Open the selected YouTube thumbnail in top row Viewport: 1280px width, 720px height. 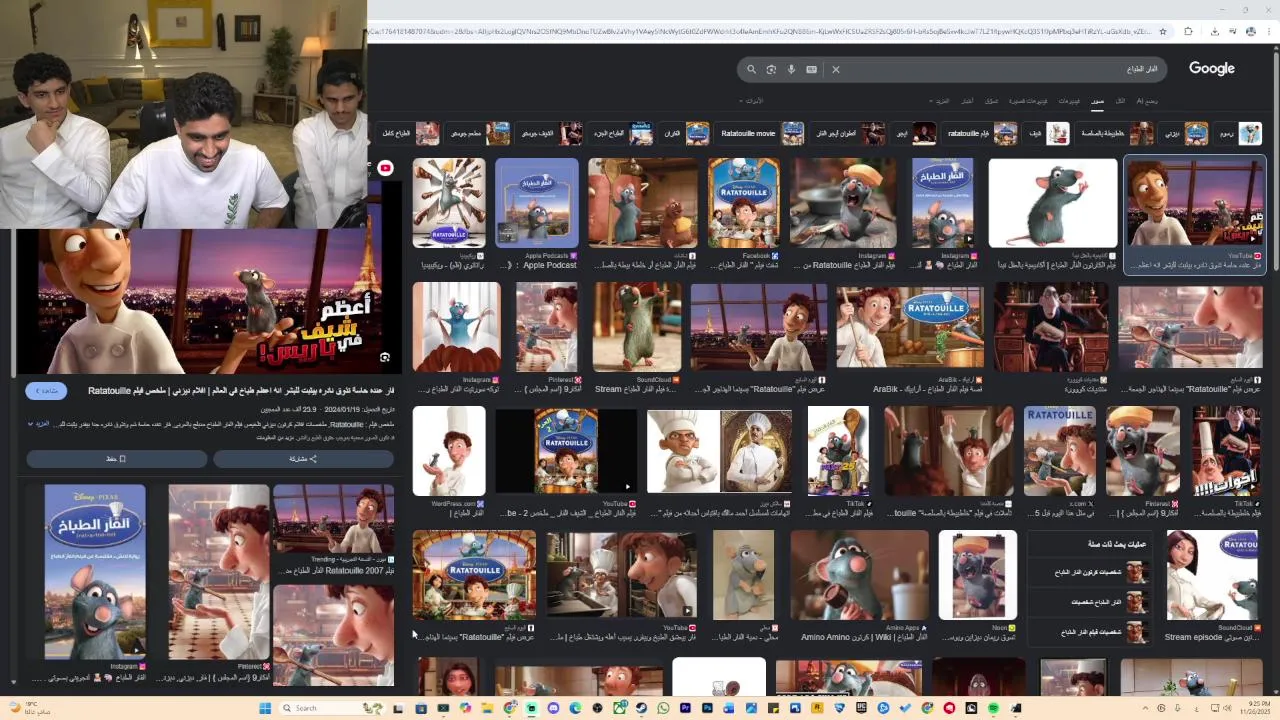[1195, 203]
